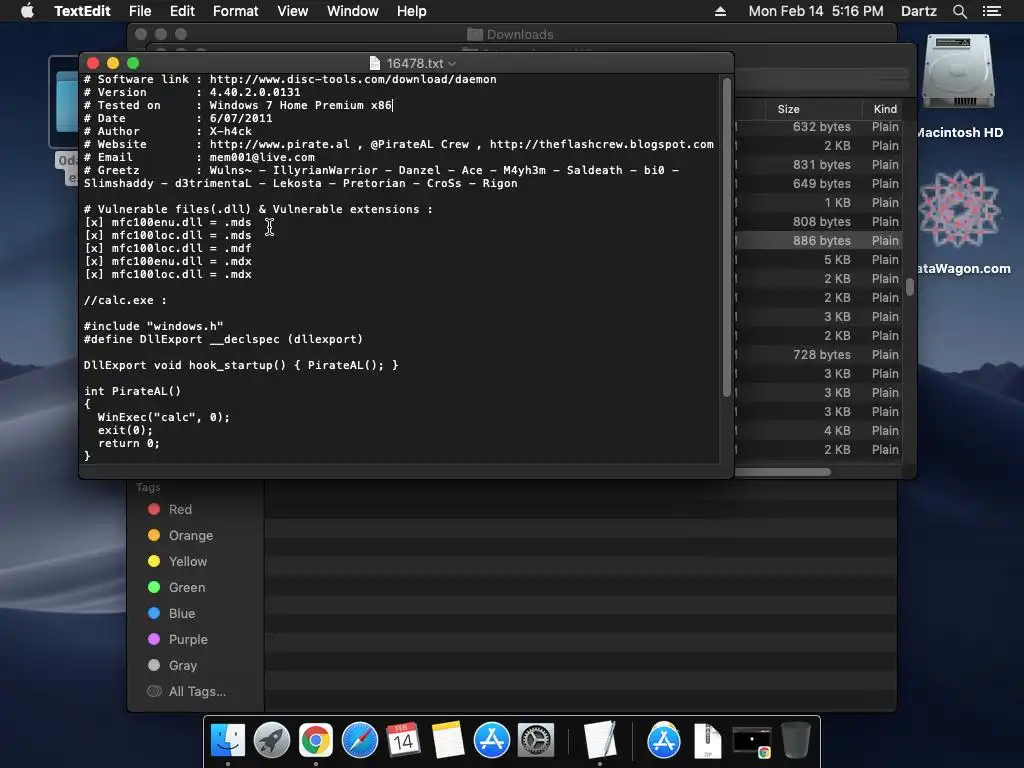The height and width of the screenshot is (768, 1024).
Task: Open the Window menu
Action: tap(353, 11)
